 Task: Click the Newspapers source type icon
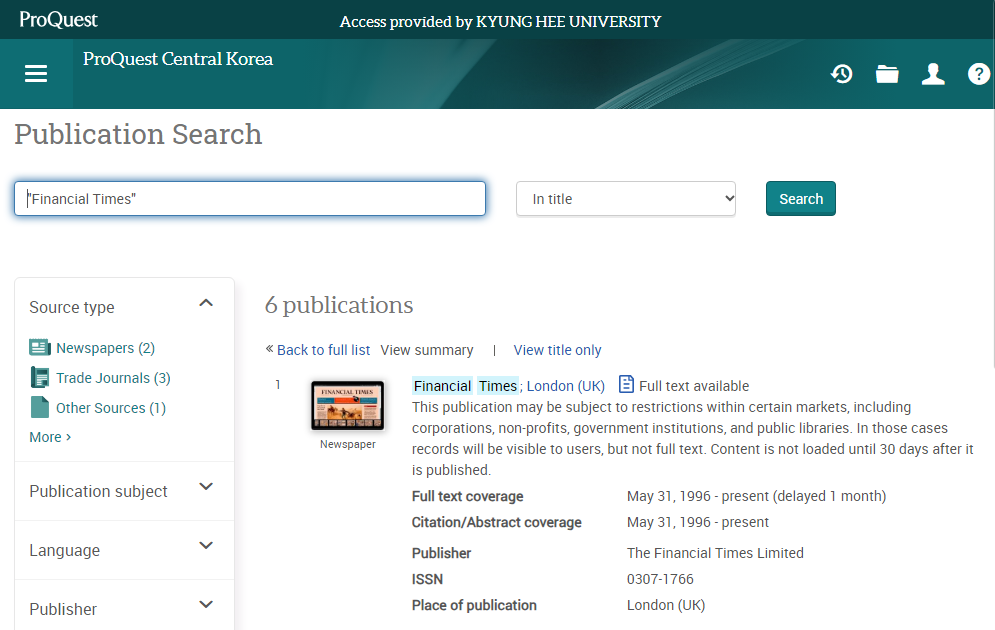[x=39, y=347]
